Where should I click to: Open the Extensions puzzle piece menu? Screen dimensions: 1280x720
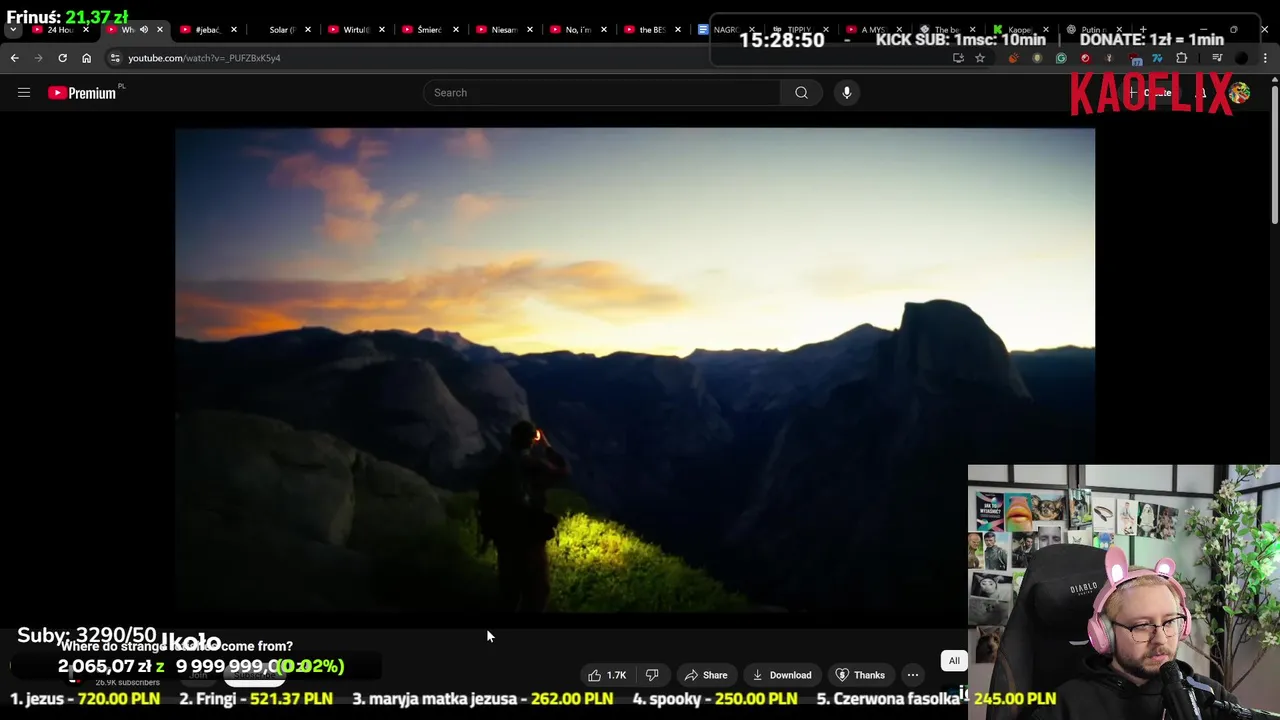pos(1181,58)
